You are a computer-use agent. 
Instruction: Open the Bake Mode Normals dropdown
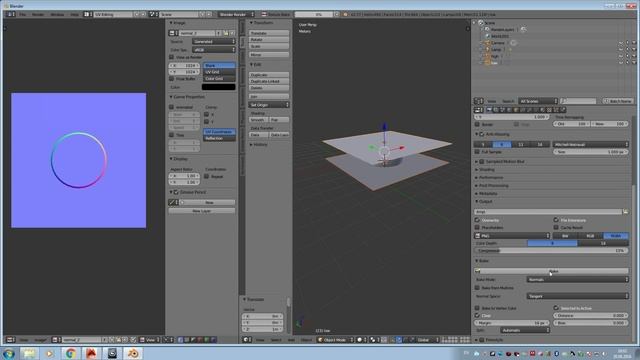[x=578, y=279]
